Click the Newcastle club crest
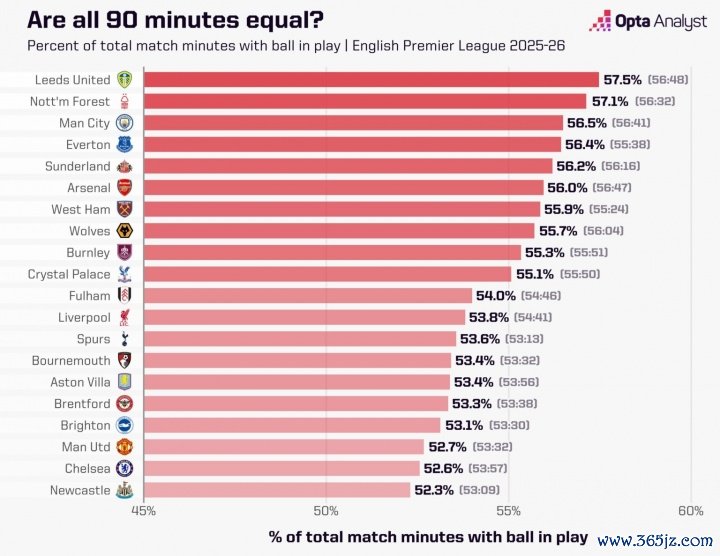720x556 pixels. (x=125, y=490)
